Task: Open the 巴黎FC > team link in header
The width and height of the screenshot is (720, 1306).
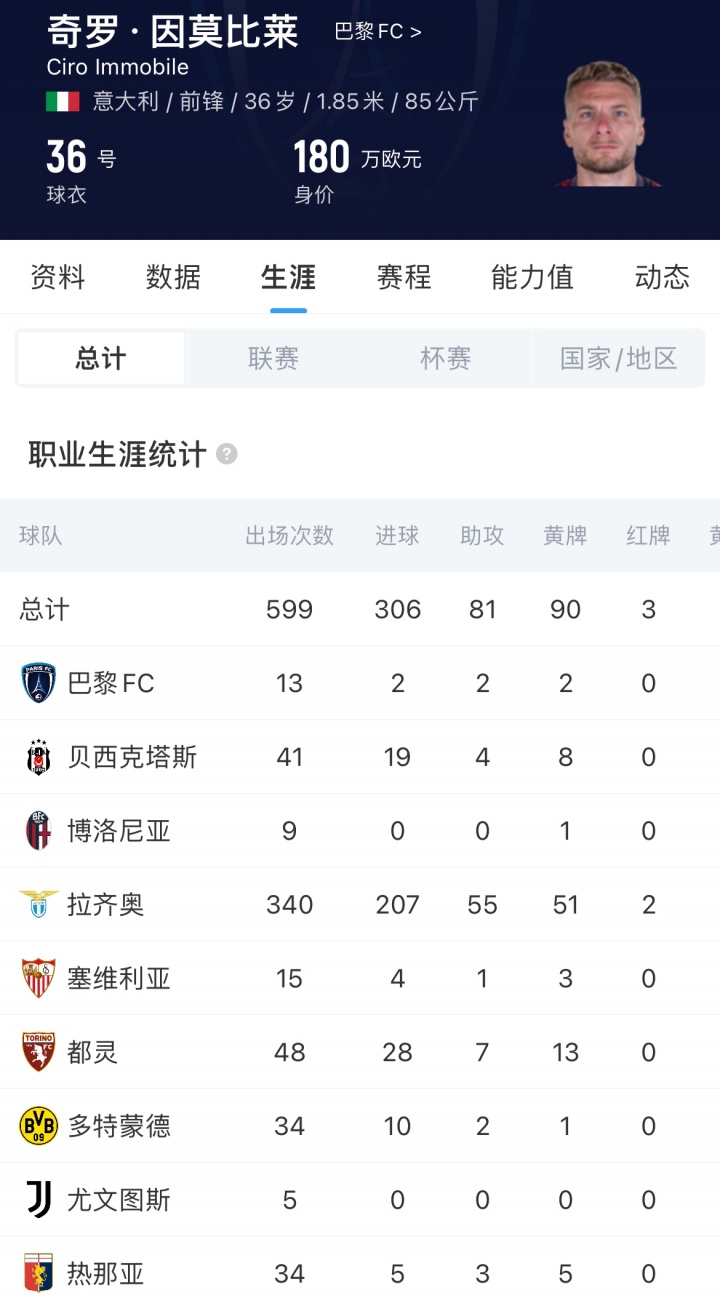Action: pos(378,32)
